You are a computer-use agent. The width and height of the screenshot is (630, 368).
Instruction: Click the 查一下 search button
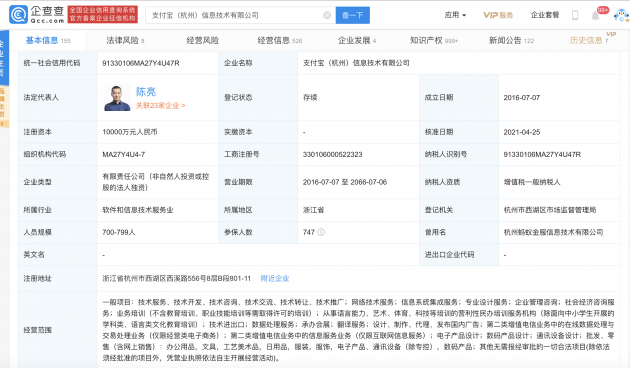[x=353, y=15]
